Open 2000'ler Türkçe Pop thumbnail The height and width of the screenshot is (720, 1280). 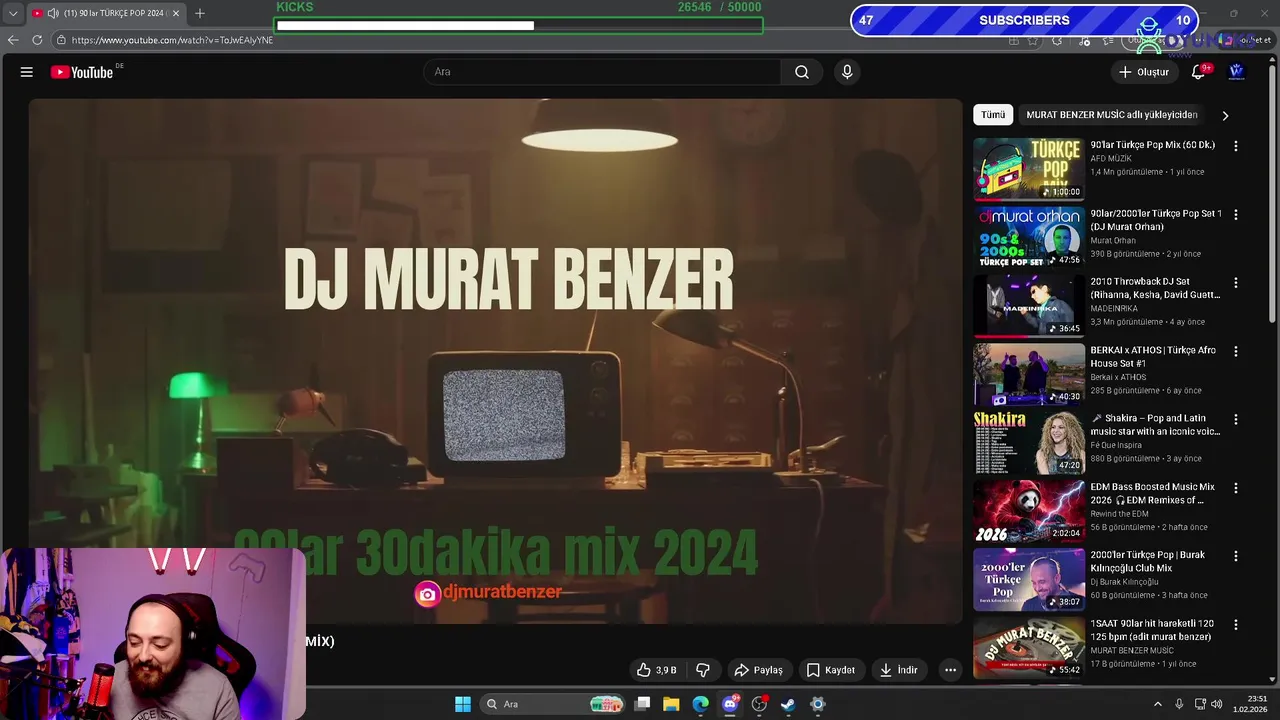click(1029, 579)
